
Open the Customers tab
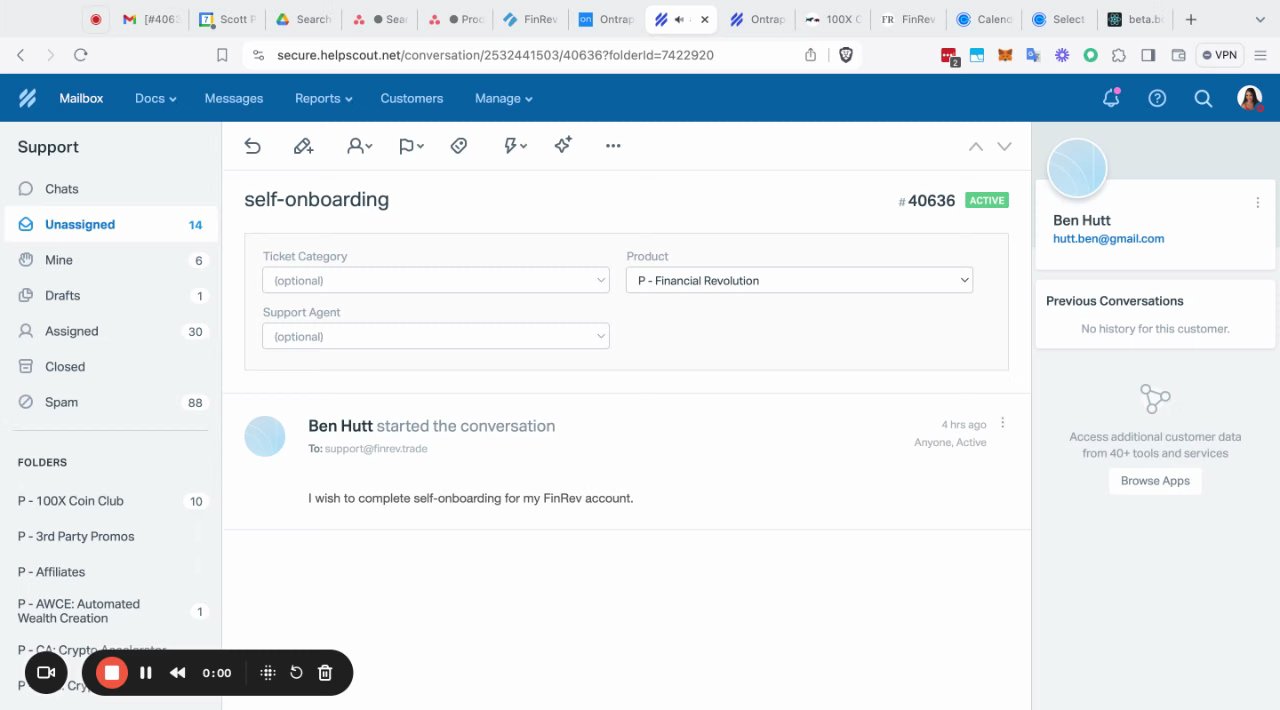click(x=412, y=98)
